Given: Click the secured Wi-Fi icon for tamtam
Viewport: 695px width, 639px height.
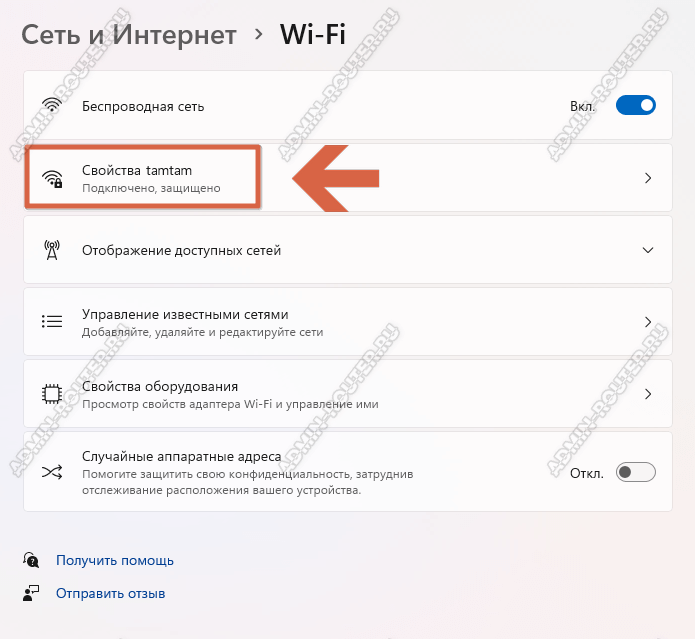Looking at the screenshot, I should click(52, 179).
